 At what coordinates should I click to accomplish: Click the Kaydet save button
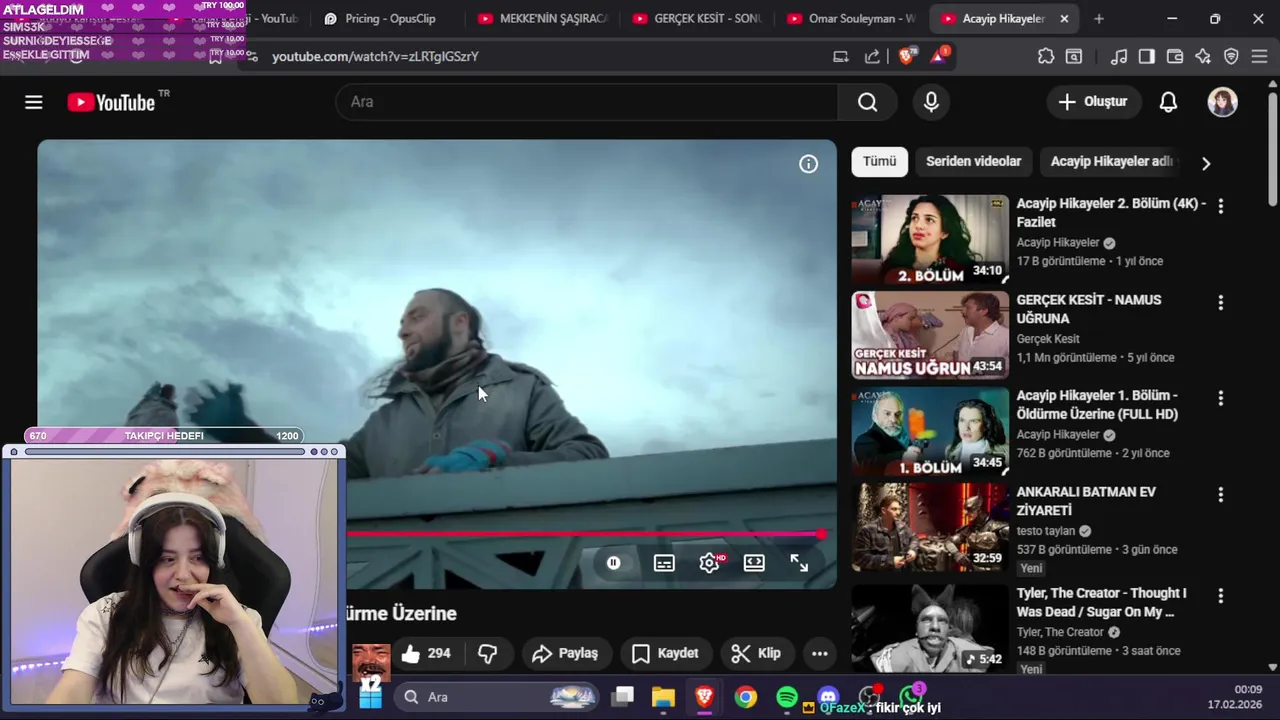coord(665,653)
